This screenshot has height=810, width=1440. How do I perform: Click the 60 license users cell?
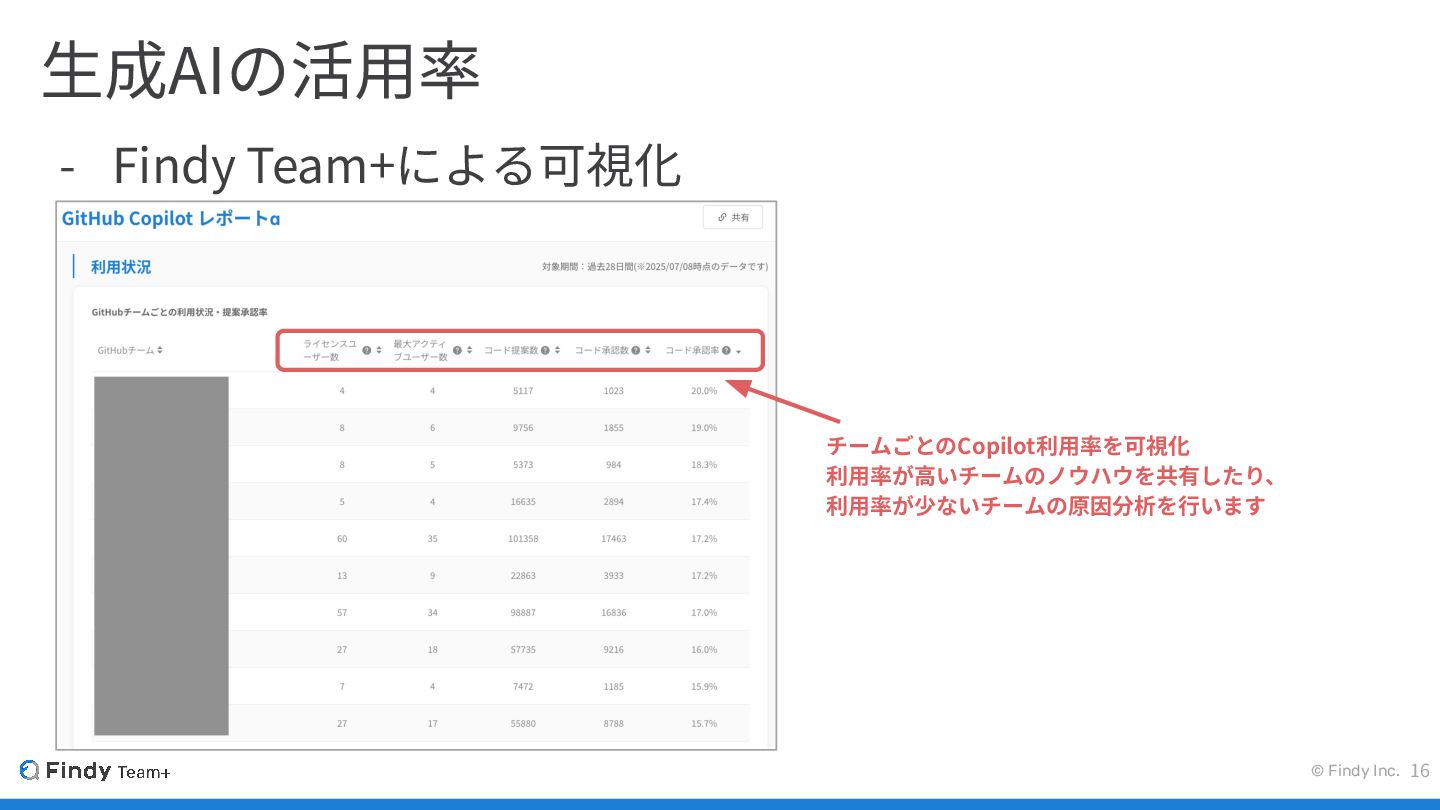[x=342, y=539]
